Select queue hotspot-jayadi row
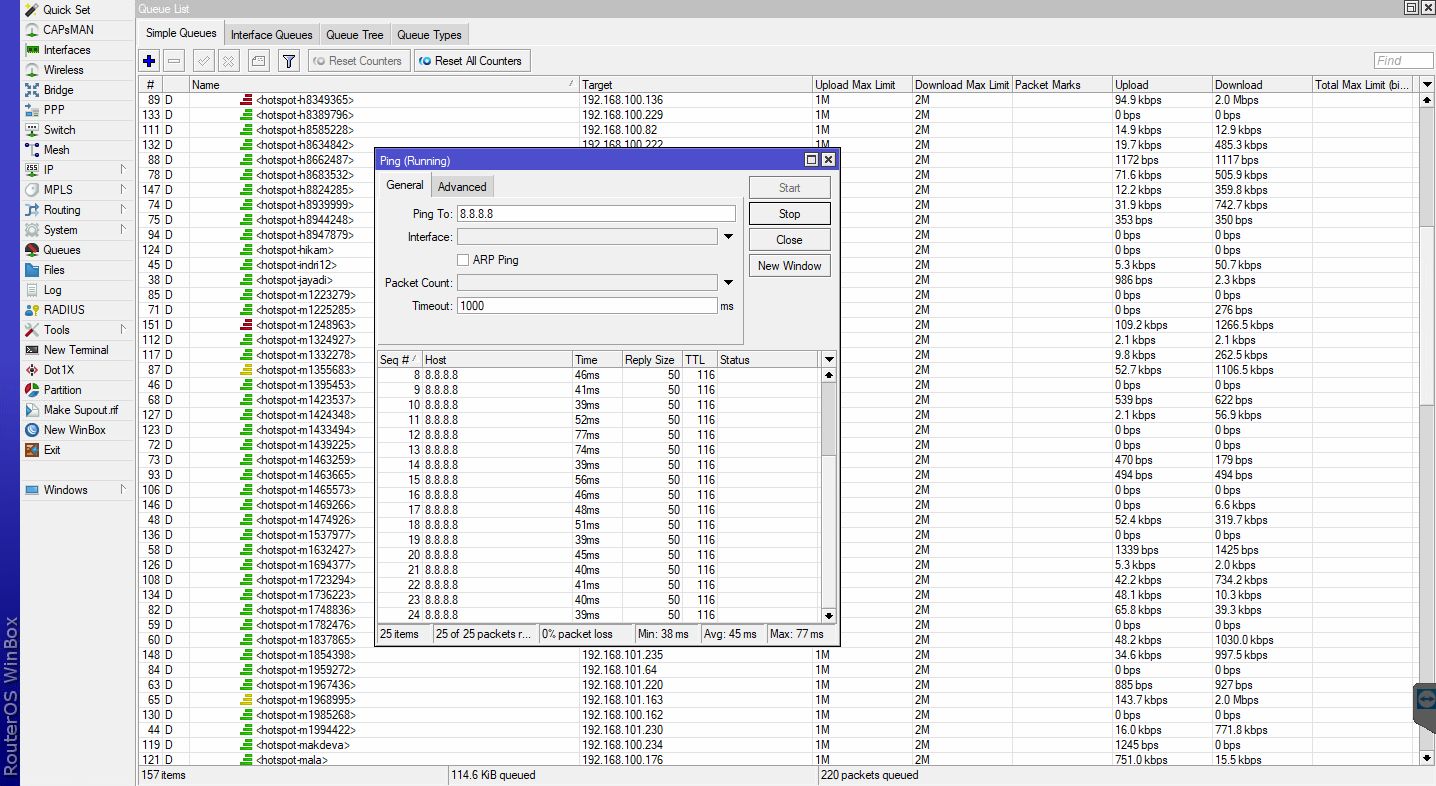 [x=778, y=280]
